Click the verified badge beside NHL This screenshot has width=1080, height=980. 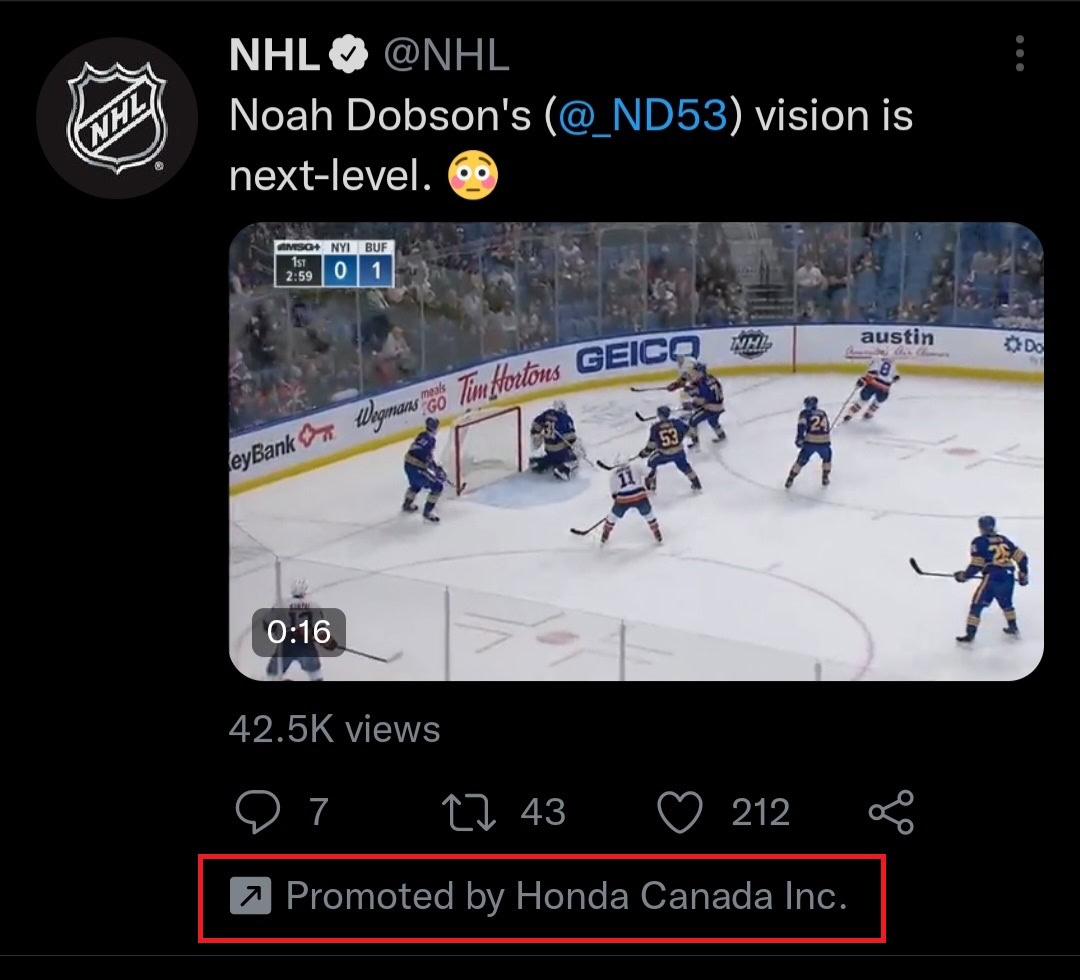coord(349,56)
